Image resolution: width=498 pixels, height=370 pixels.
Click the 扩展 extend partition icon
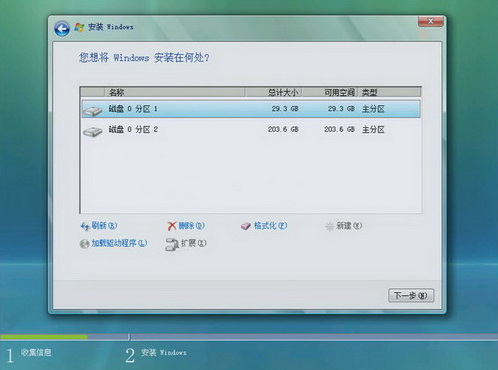click(x=172, y=244)
